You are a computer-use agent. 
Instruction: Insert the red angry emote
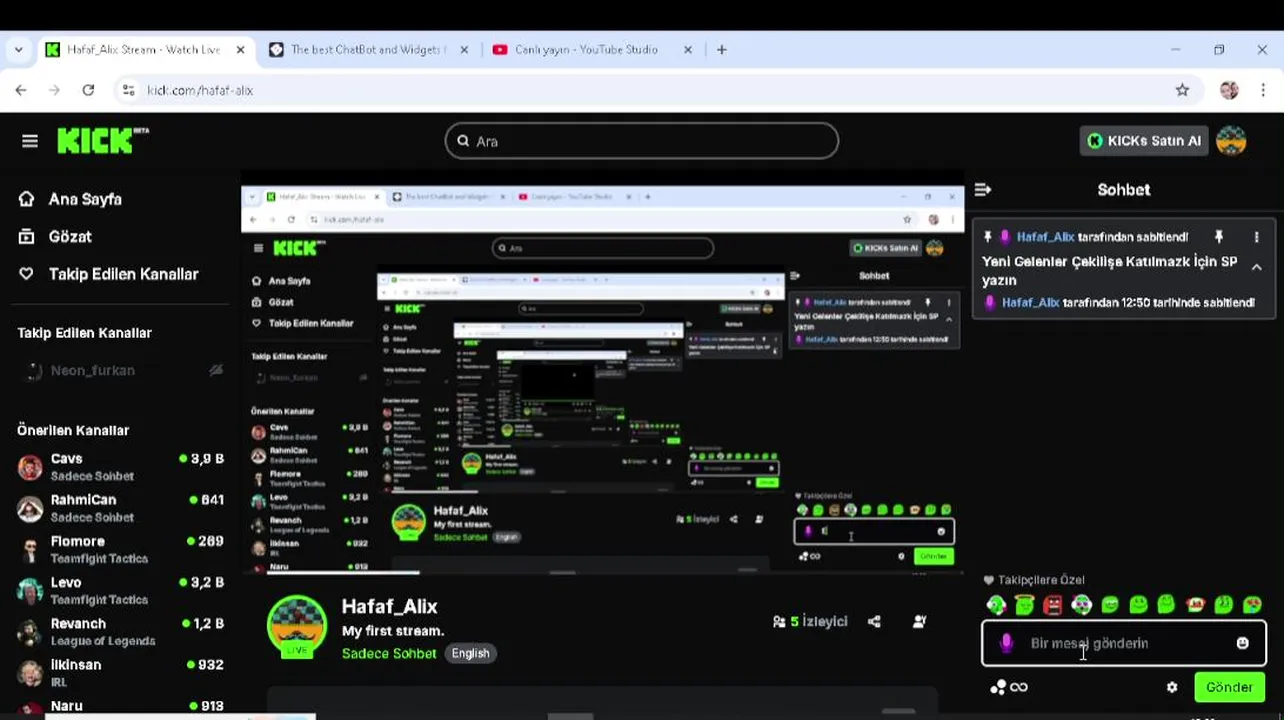pyautogui.click(x=1052, y=604)
